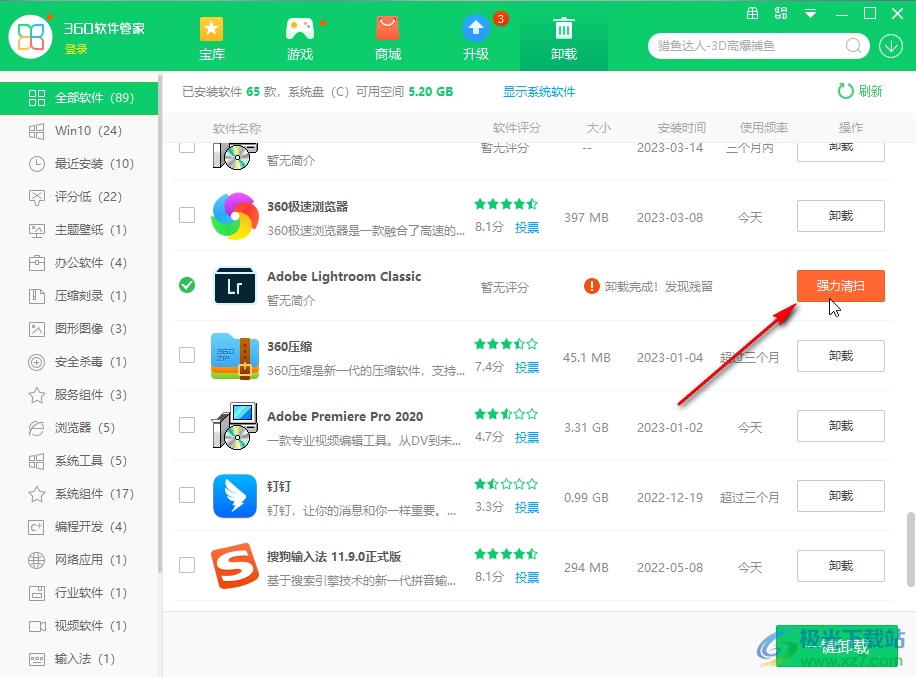Sort by 安装时间 column header

(x=682, y=128)
